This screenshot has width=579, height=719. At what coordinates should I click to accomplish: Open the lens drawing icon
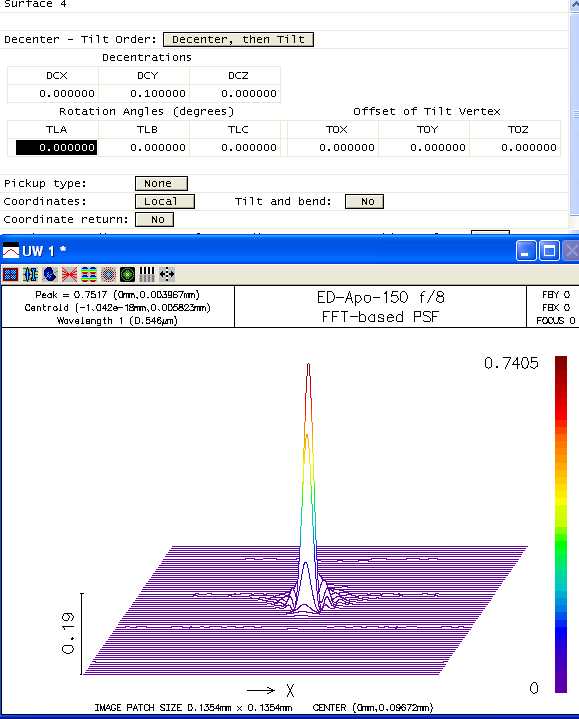click(x=30, y=275)
